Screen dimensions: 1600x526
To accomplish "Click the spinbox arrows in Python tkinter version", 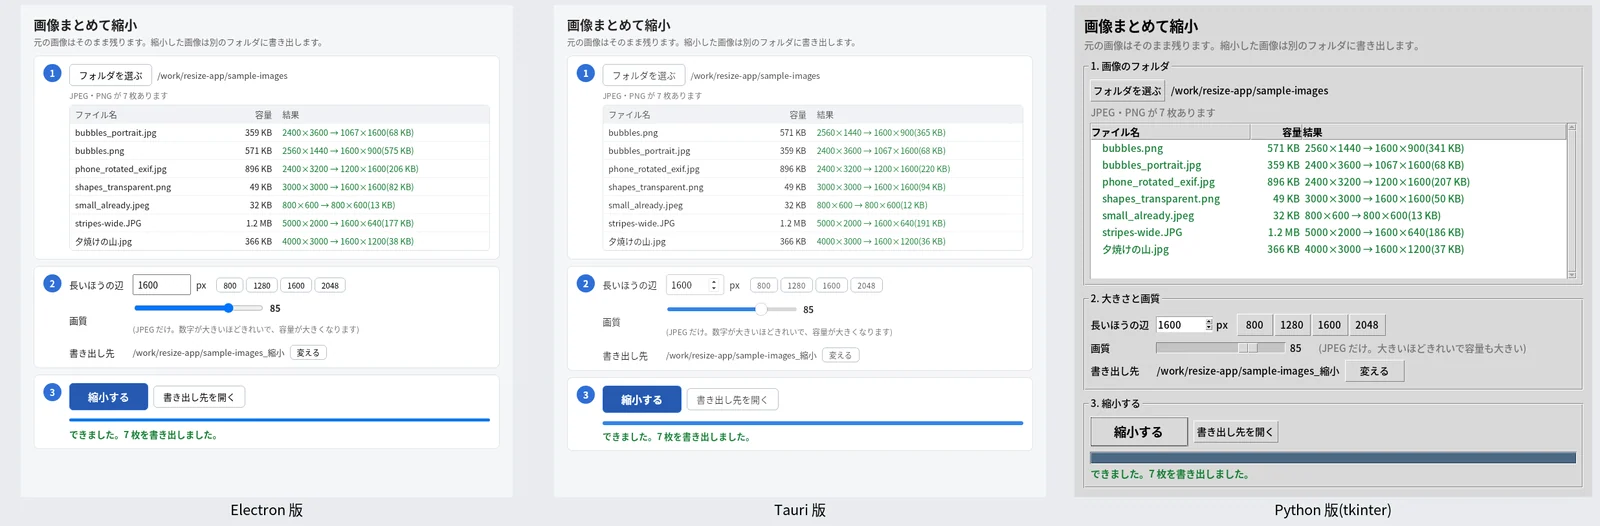I will click(1209, 325).
